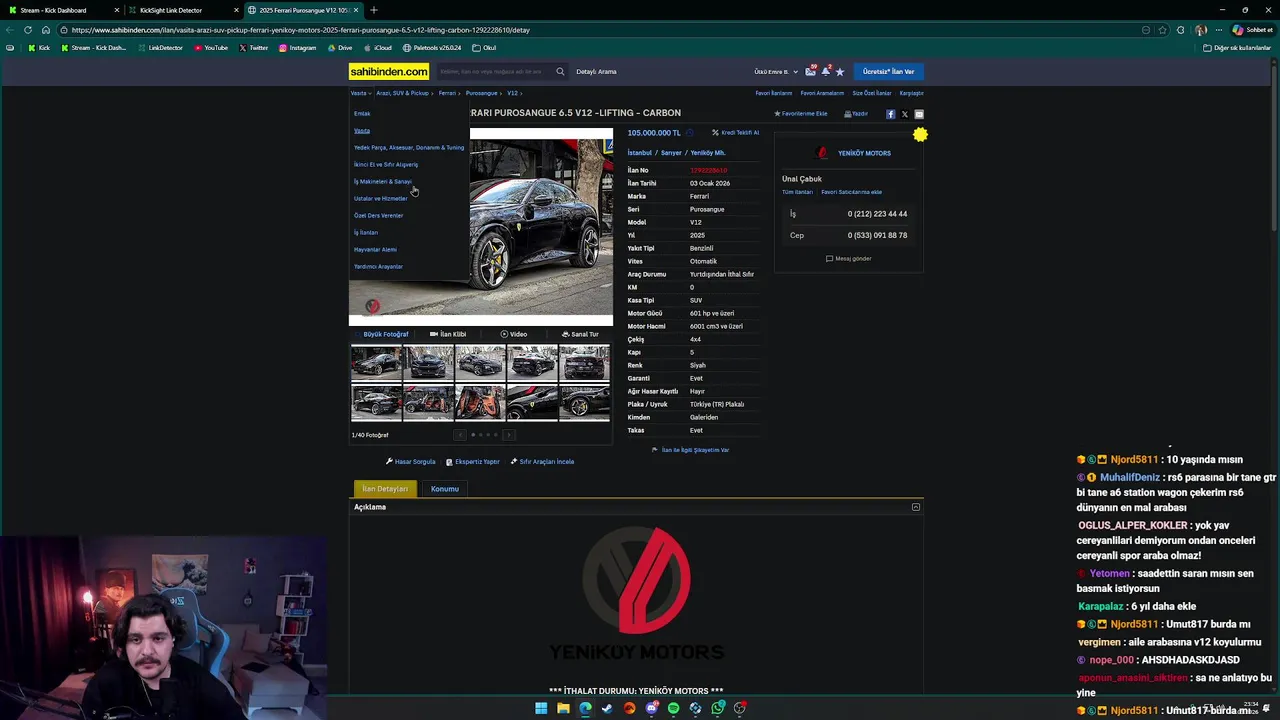Show previous photo page arrow
Image resolution: width=1280 pixels, height=720 pixels.
460,435
